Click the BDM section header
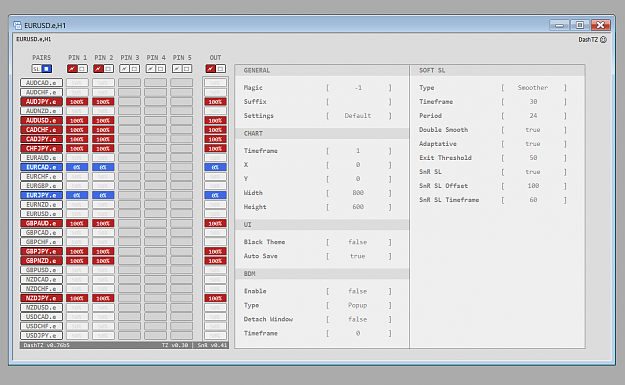 [322, 274]
